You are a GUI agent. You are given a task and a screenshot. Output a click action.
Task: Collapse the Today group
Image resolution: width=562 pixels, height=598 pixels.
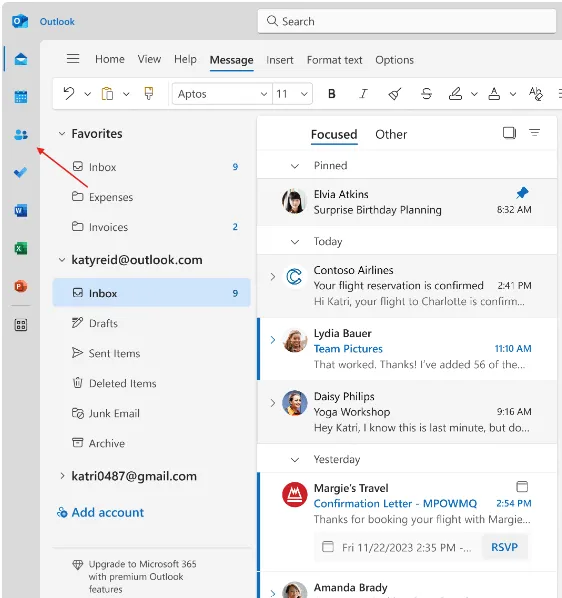point(295,242)
